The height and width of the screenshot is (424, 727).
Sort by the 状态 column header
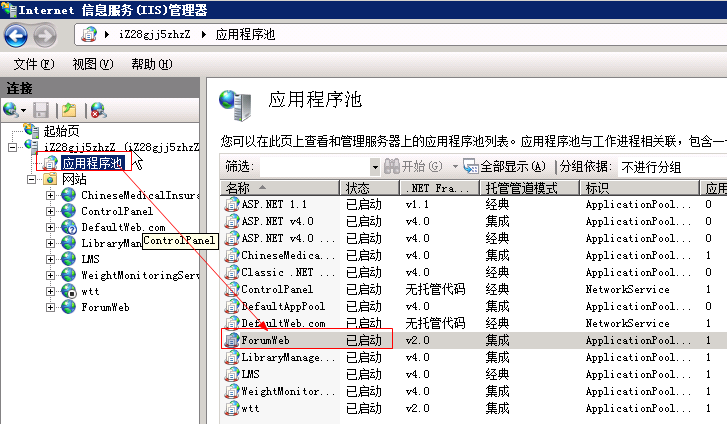(370, 188)
